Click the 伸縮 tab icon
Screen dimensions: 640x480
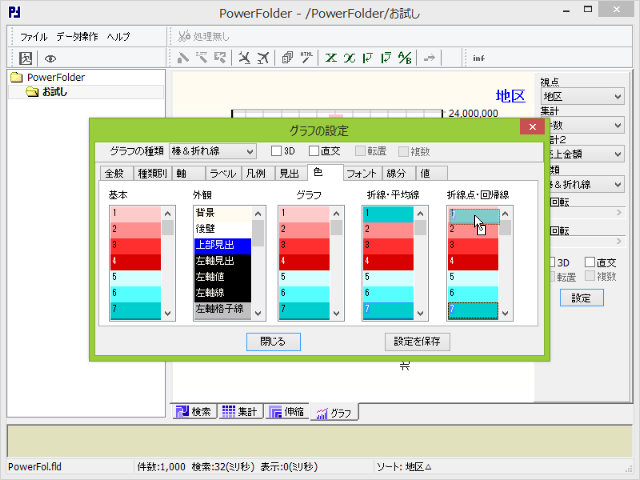click(276, 412)
